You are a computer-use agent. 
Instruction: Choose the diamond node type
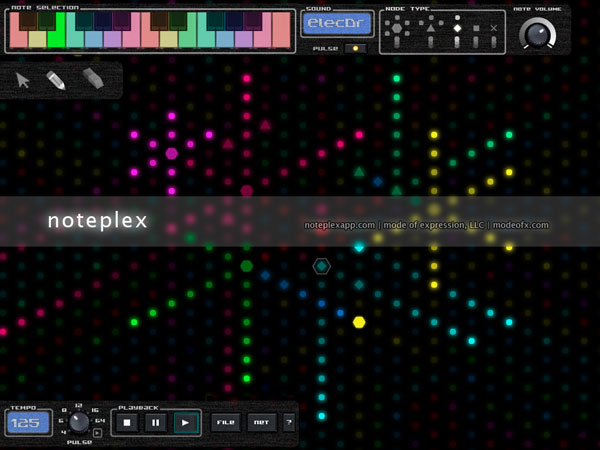coord(457,28)
